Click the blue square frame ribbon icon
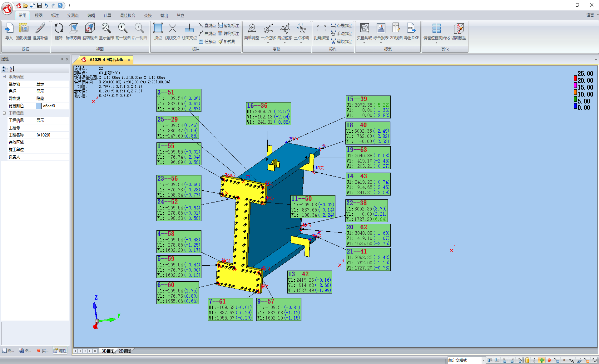The image size is (599, 364). point(158,28)
